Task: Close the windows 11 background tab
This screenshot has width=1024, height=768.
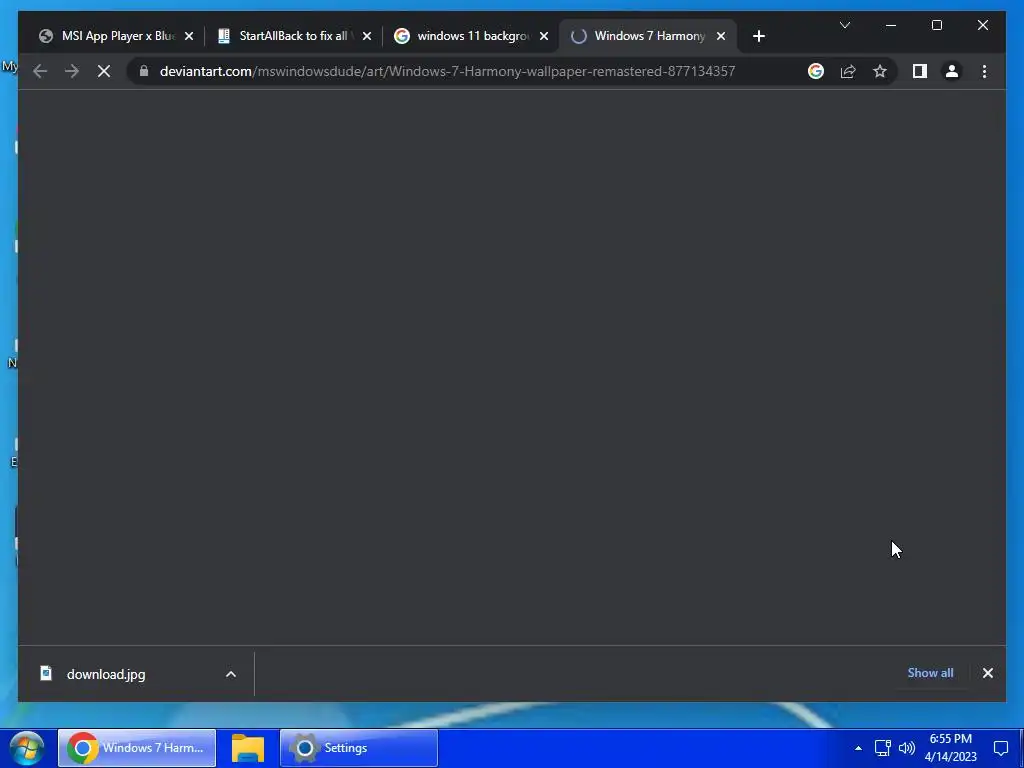Action: 543,37
